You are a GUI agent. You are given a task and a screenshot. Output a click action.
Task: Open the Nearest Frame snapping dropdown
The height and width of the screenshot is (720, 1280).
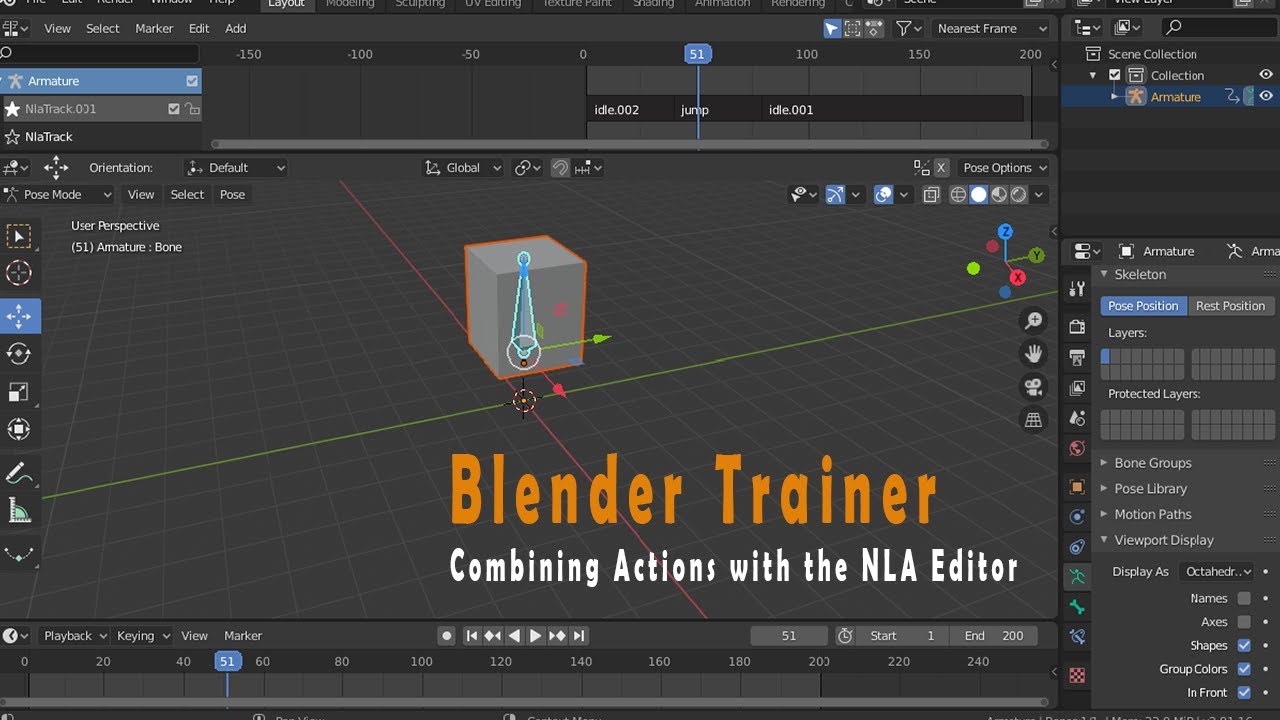tap(990, 29)
